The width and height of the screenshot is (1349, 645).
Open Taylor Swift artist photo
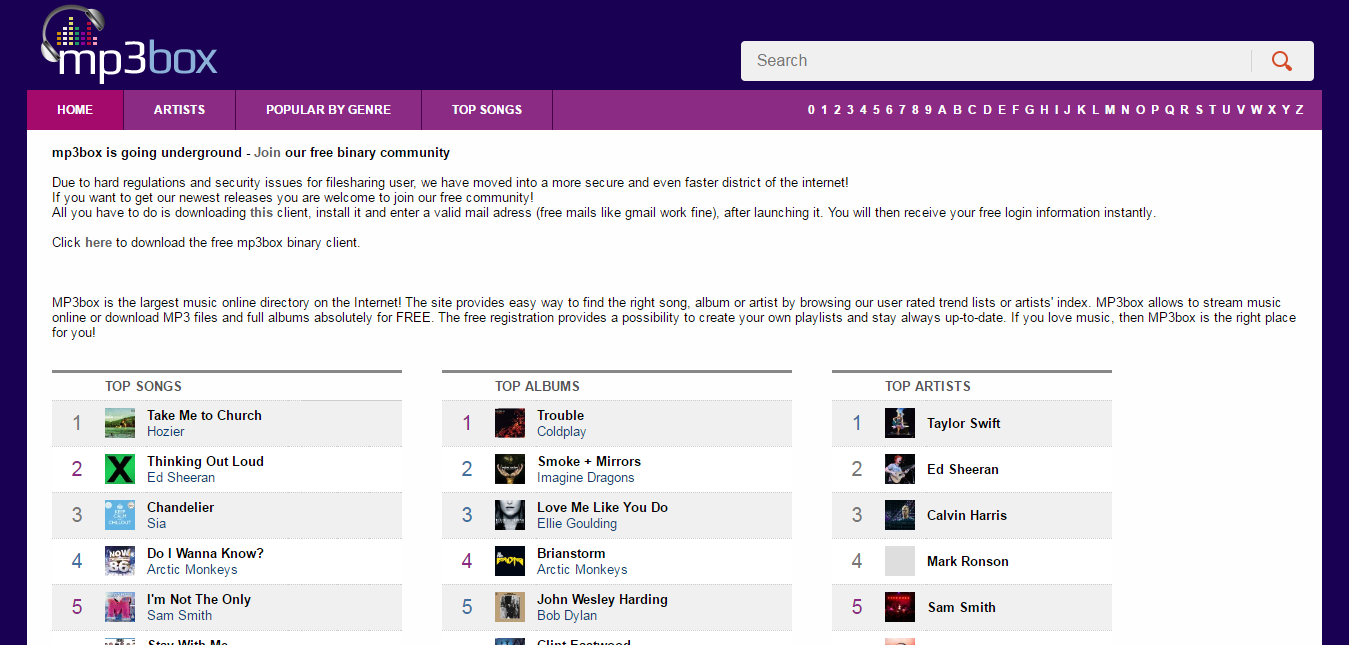click(x=900, y=423)
